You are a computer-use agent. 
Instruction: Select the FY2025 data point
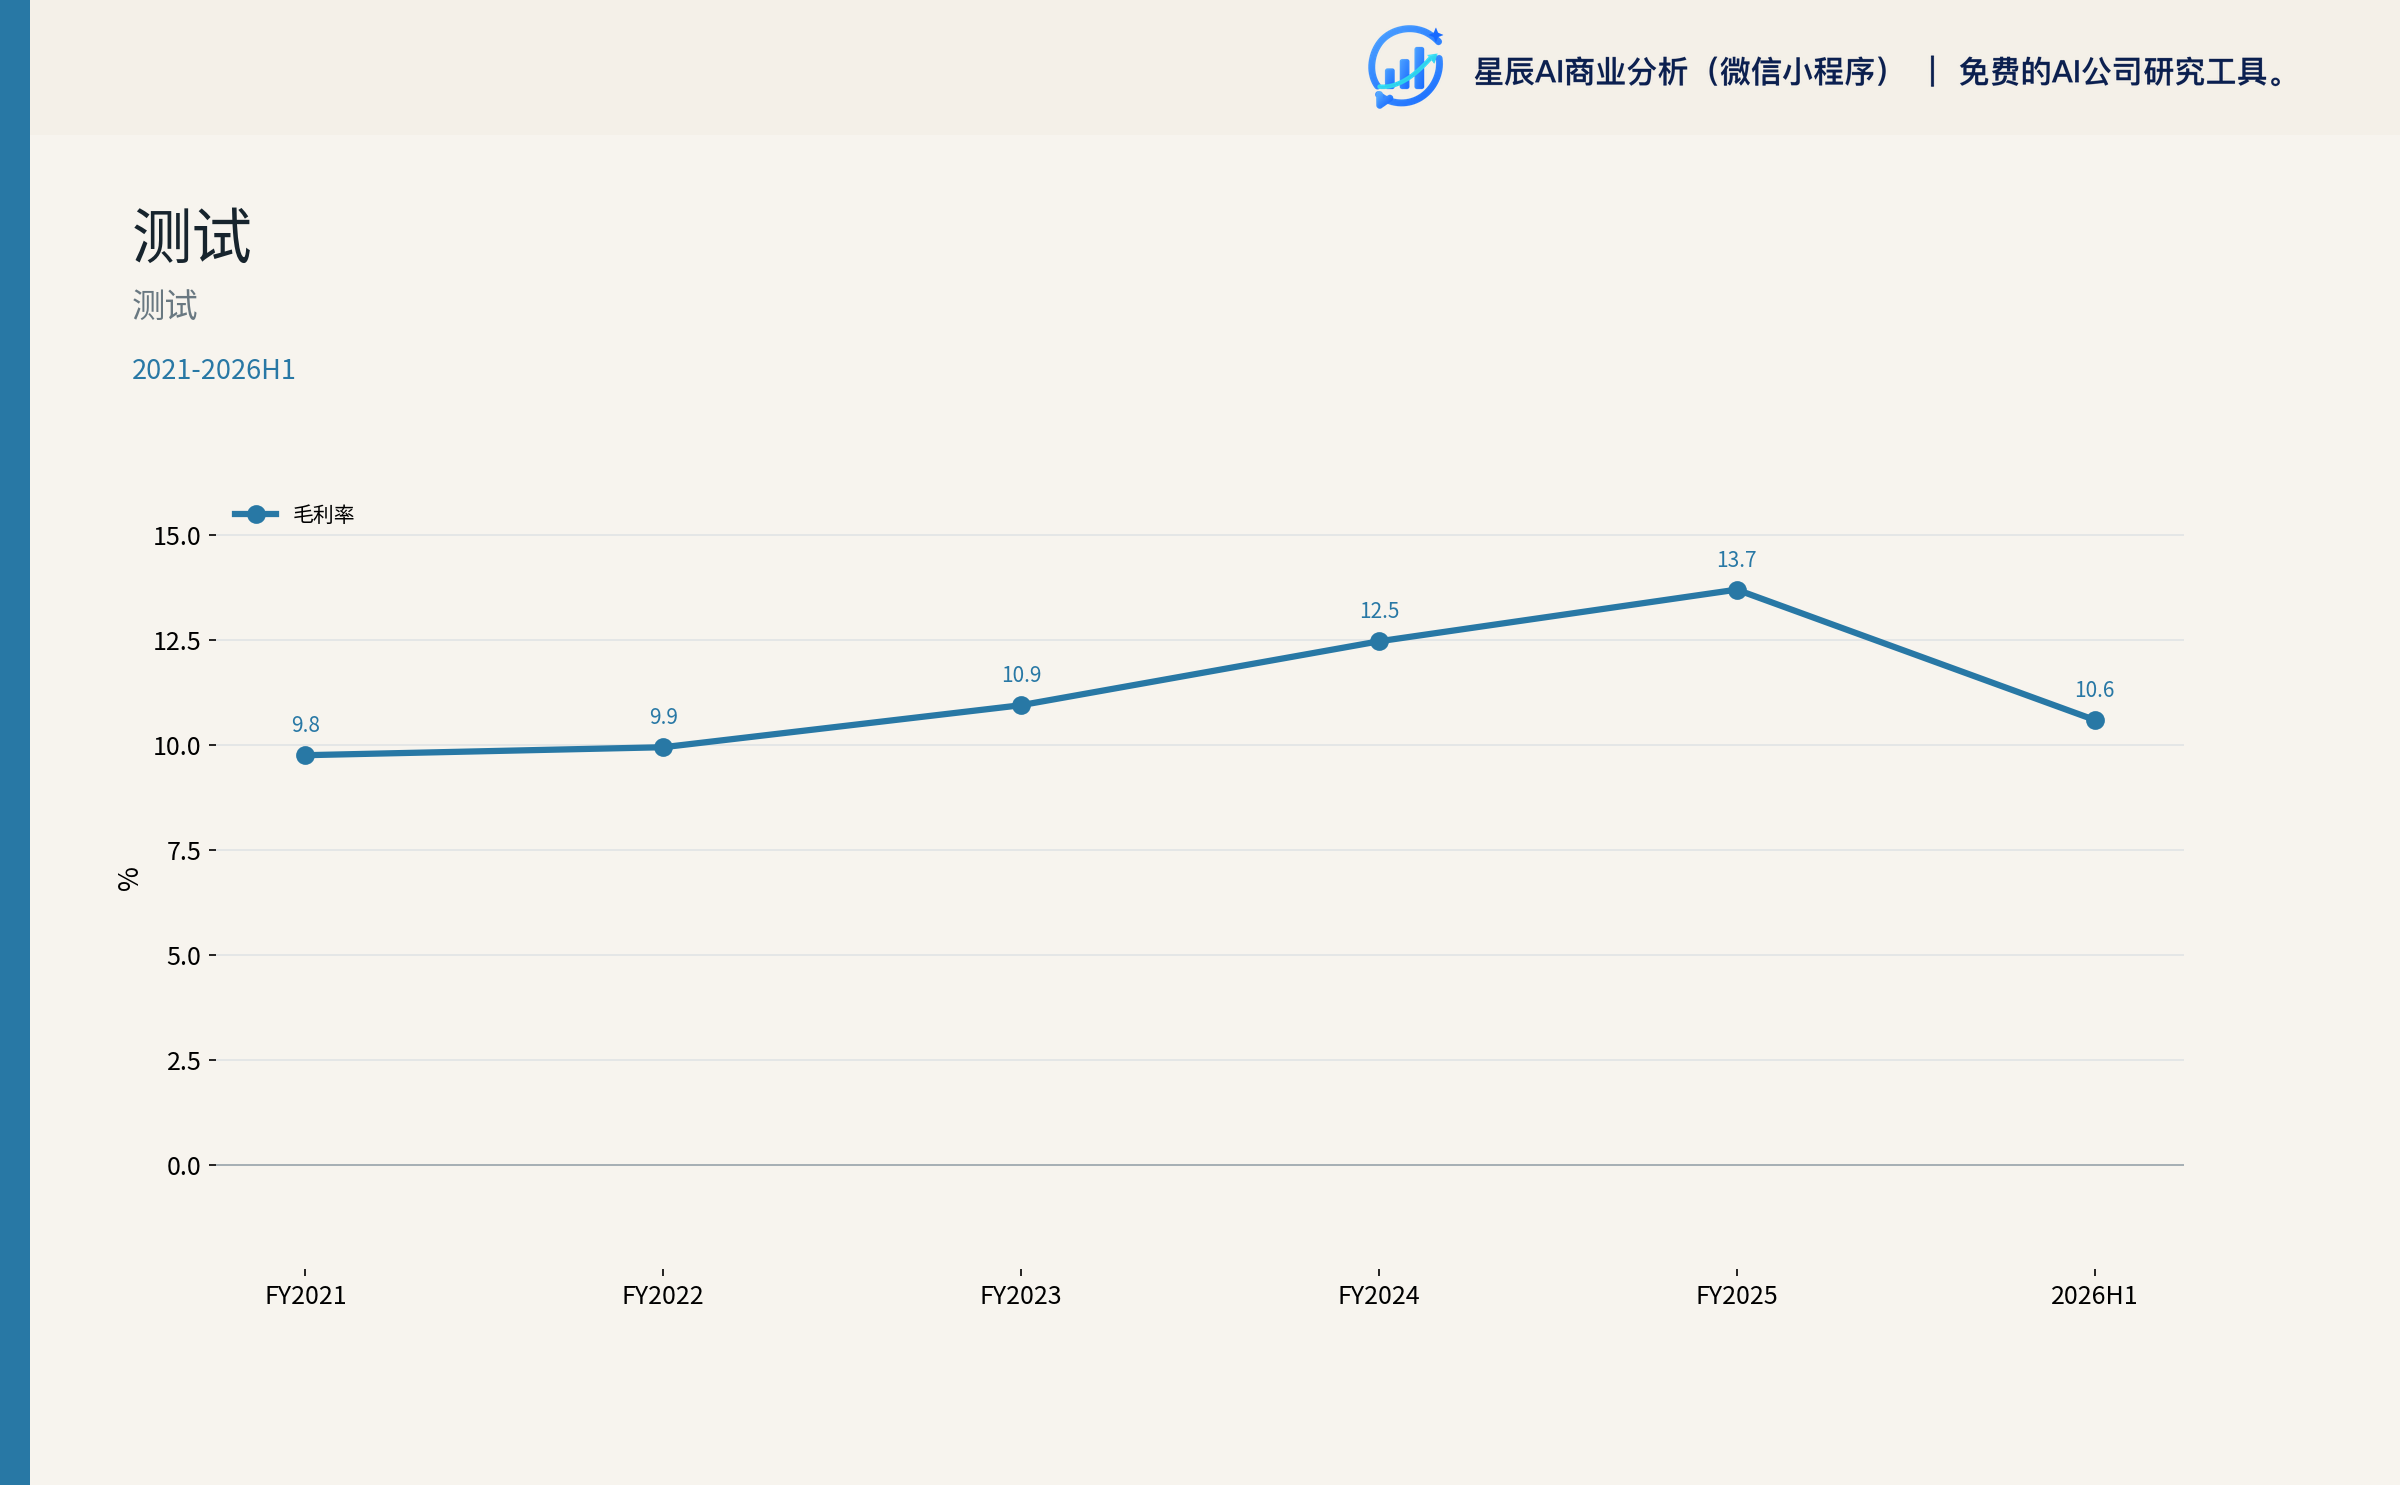(x=1737, y=590)
